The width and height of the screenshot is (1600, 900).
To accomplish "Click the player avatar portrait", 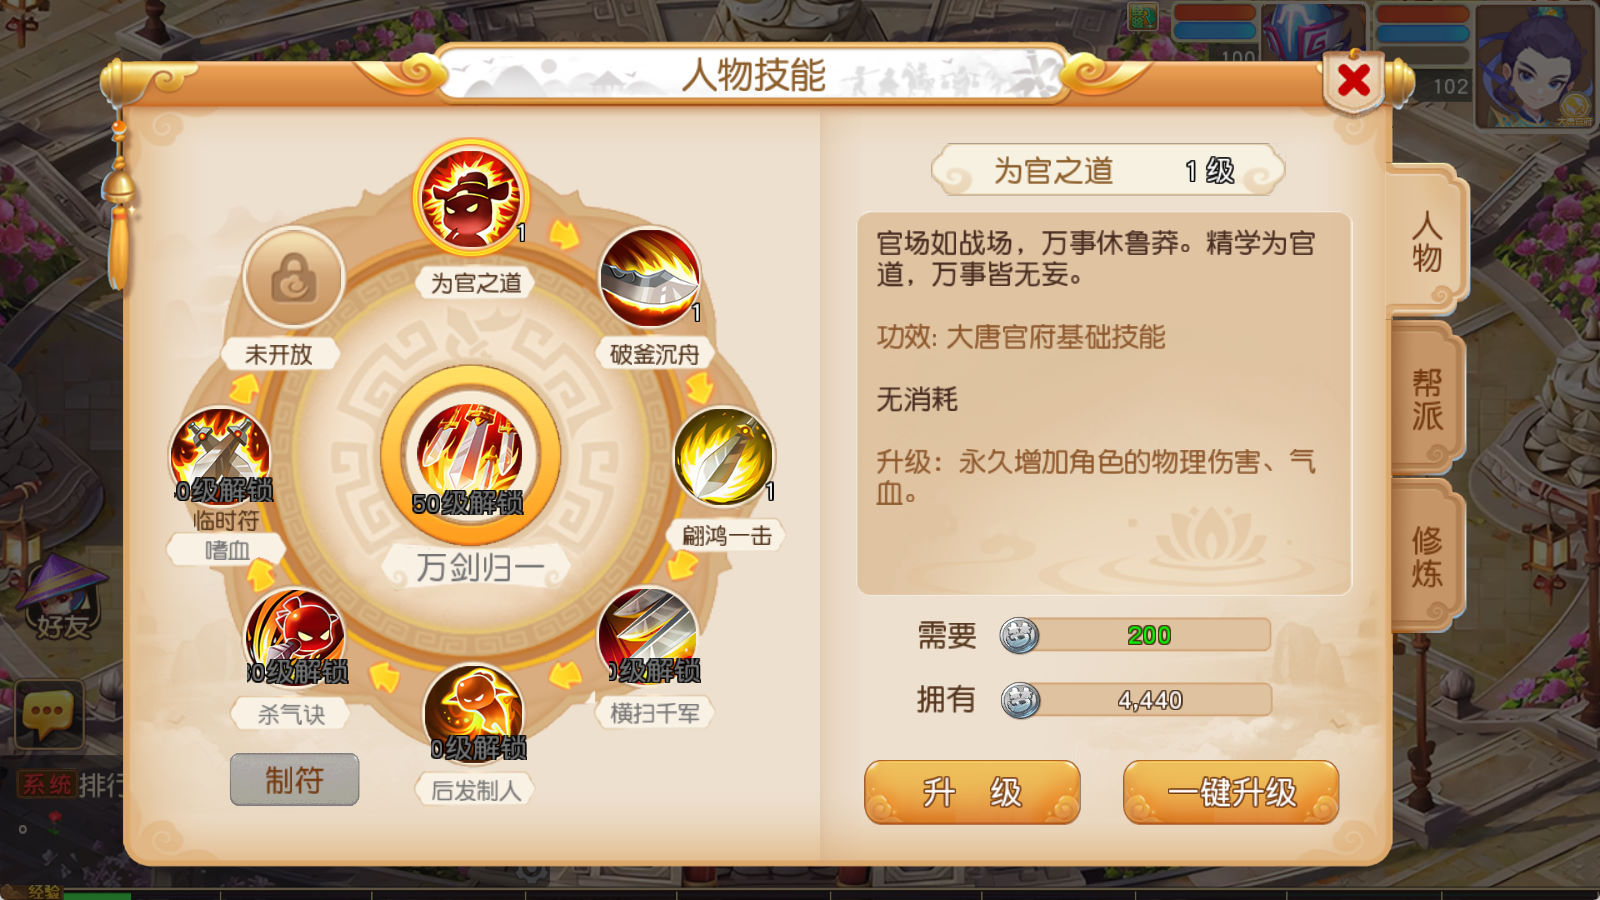I will (x=1534, y=66).
